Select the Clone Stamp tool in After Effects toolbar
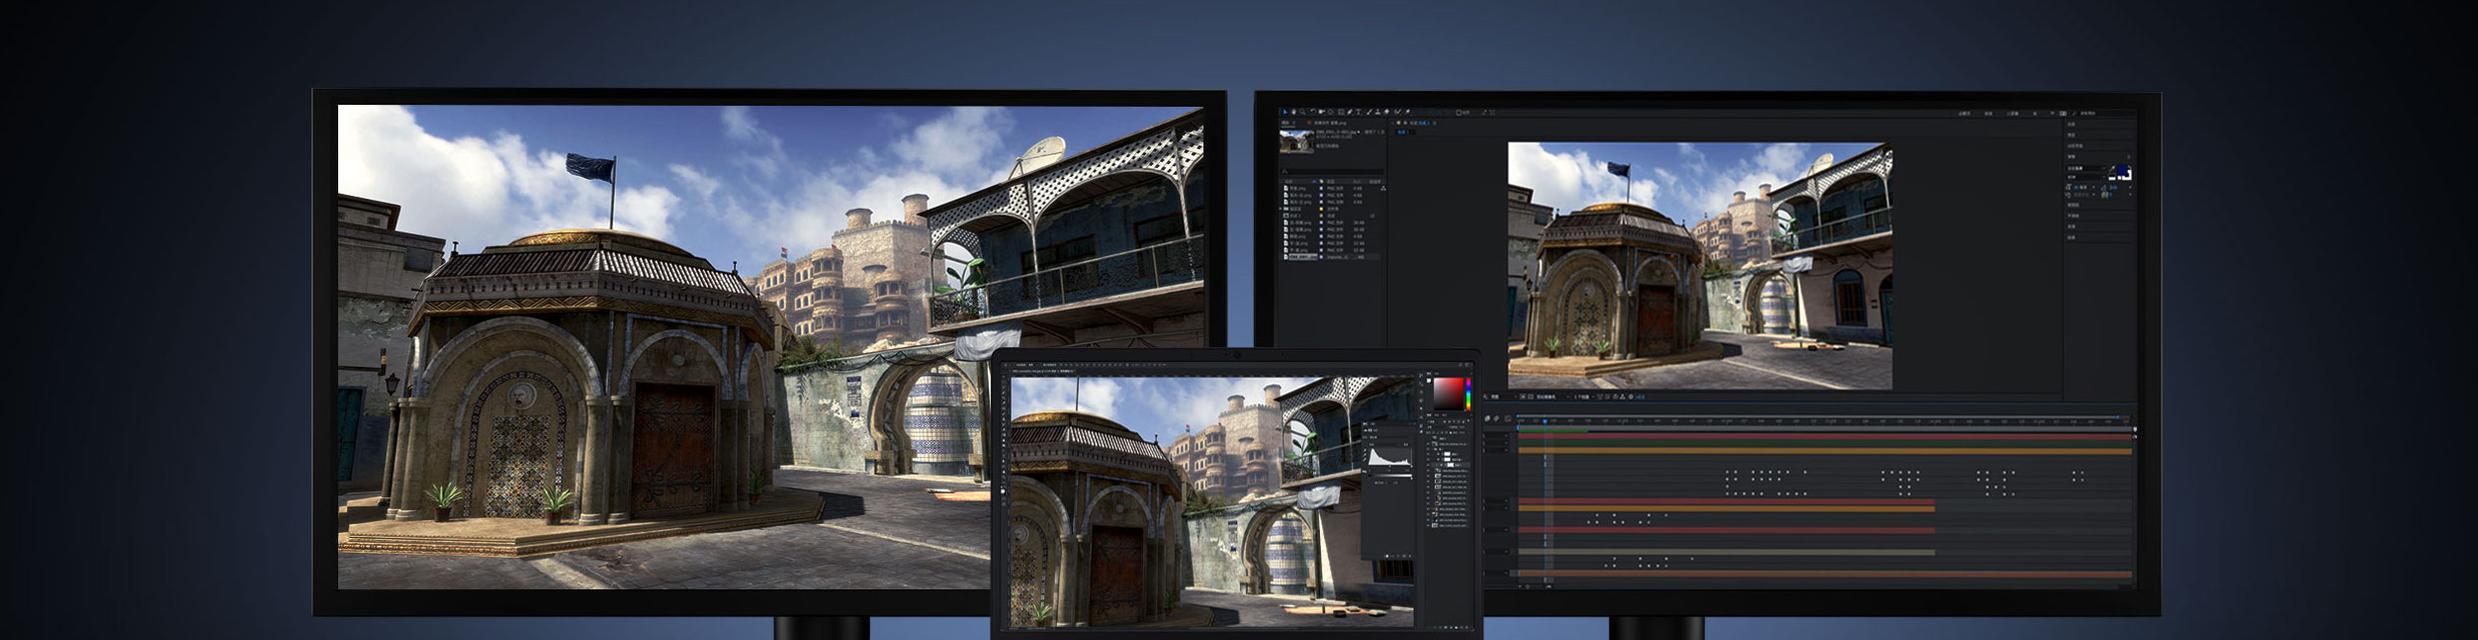Viewport: 2478px width, 640px height. coord(1378,112)
